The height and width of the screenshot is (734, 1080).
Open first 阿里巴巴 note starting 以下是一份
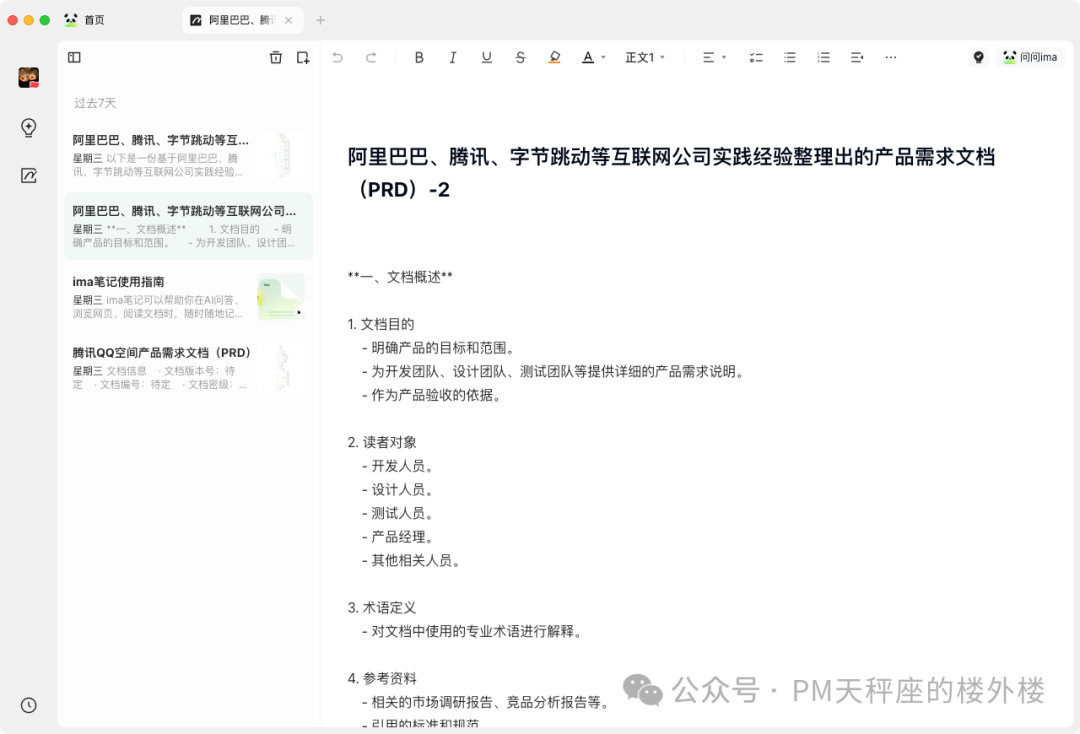click(x=188, y=155)
